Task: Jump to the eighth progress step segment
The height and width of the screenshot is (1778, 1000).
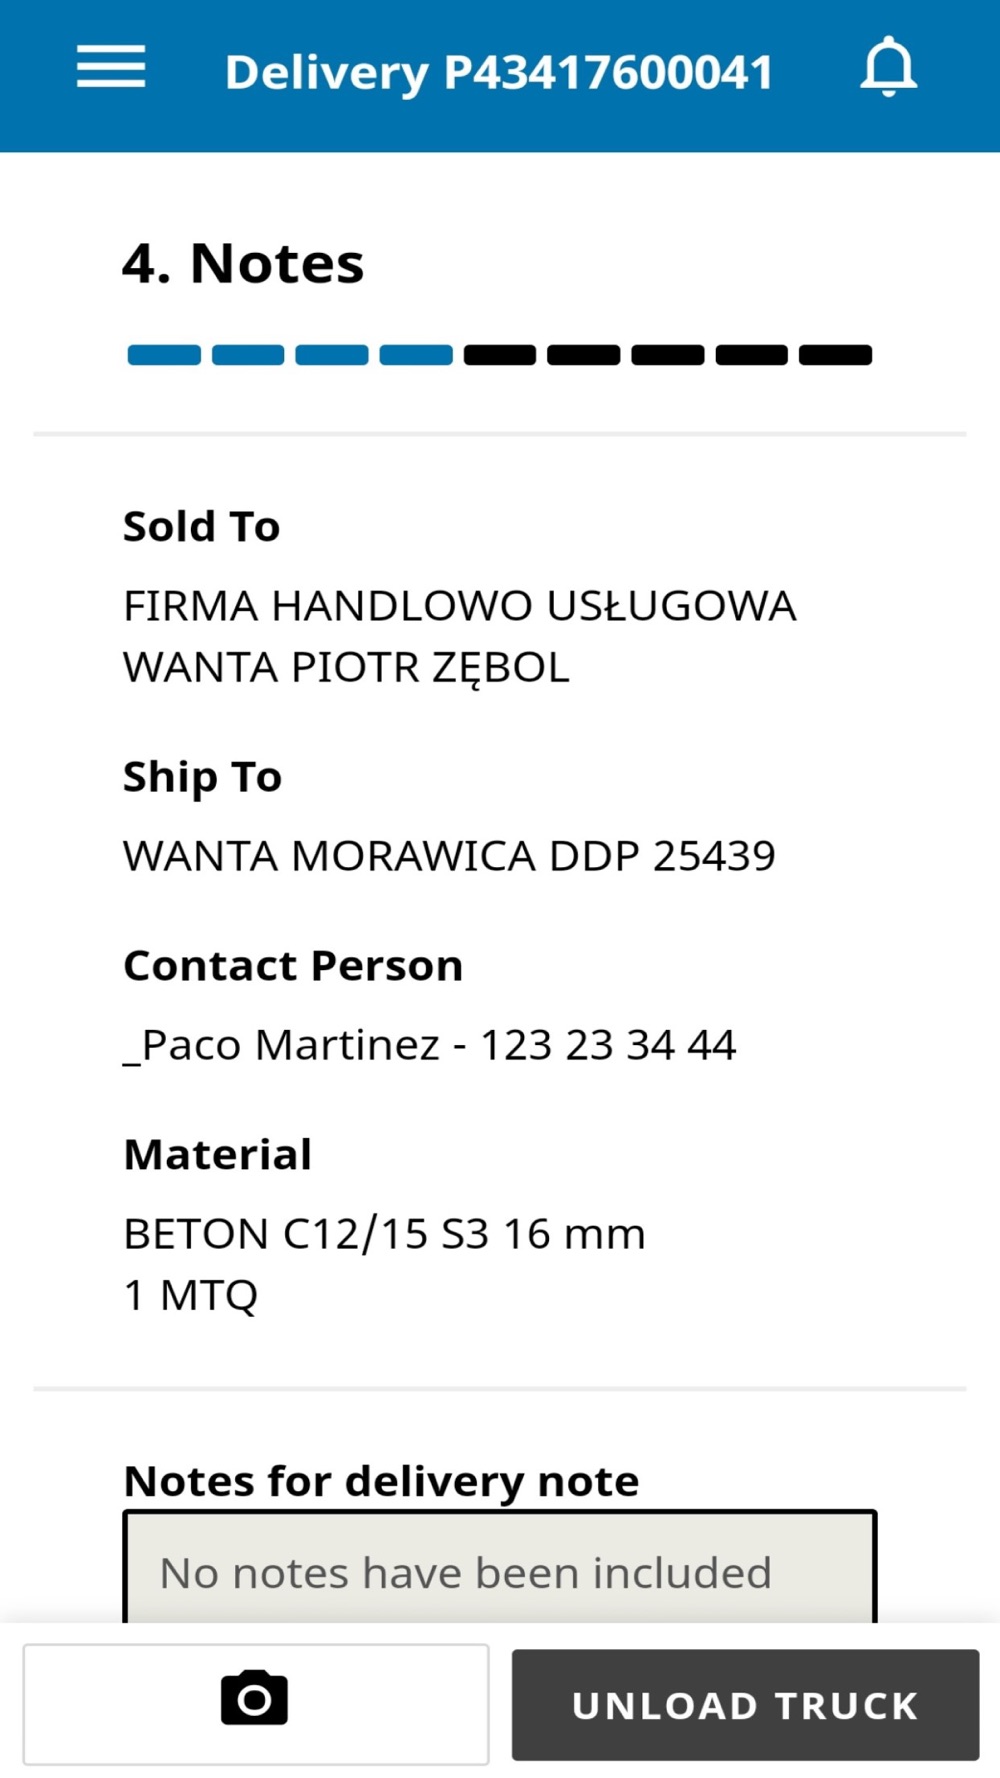Action: pos(752,355)
